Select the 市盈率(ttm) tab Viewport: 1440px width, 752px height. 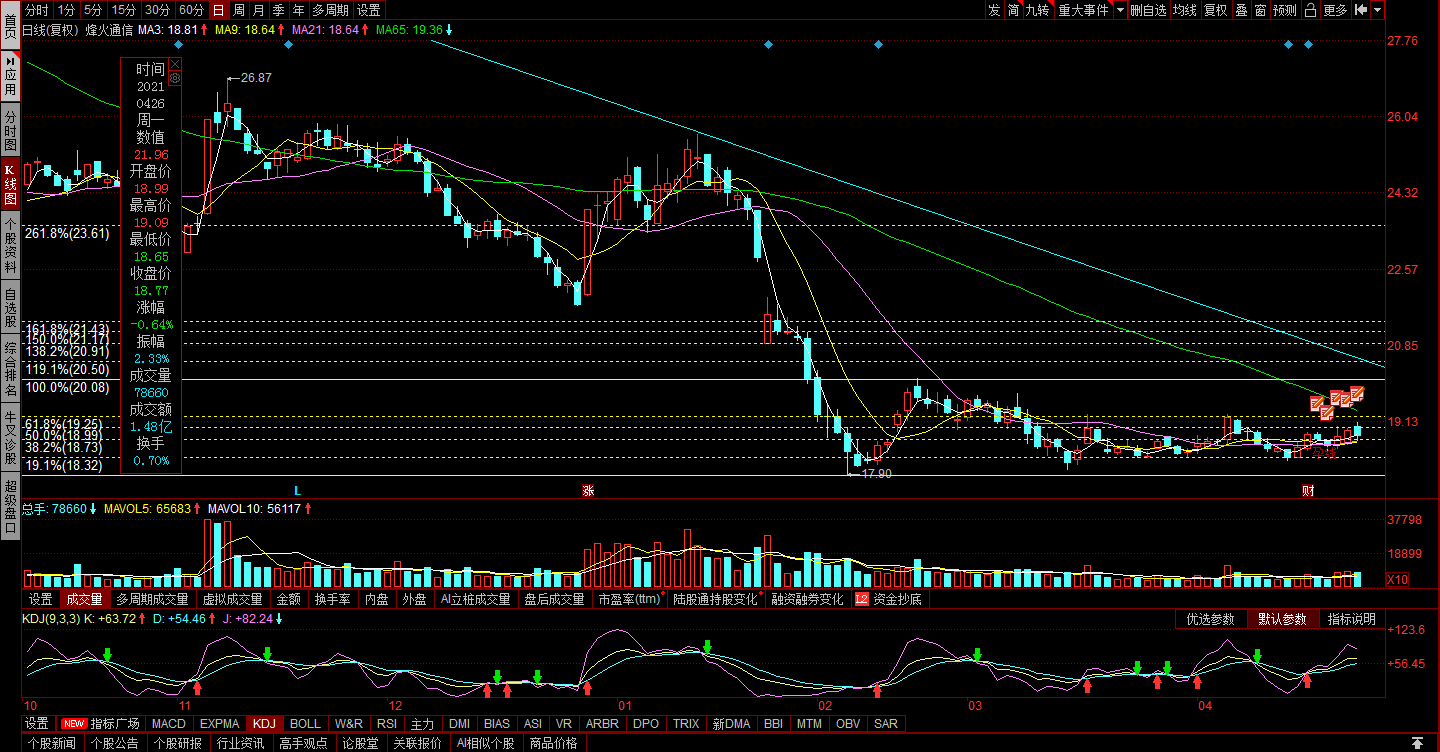click(x=631, y=600)
